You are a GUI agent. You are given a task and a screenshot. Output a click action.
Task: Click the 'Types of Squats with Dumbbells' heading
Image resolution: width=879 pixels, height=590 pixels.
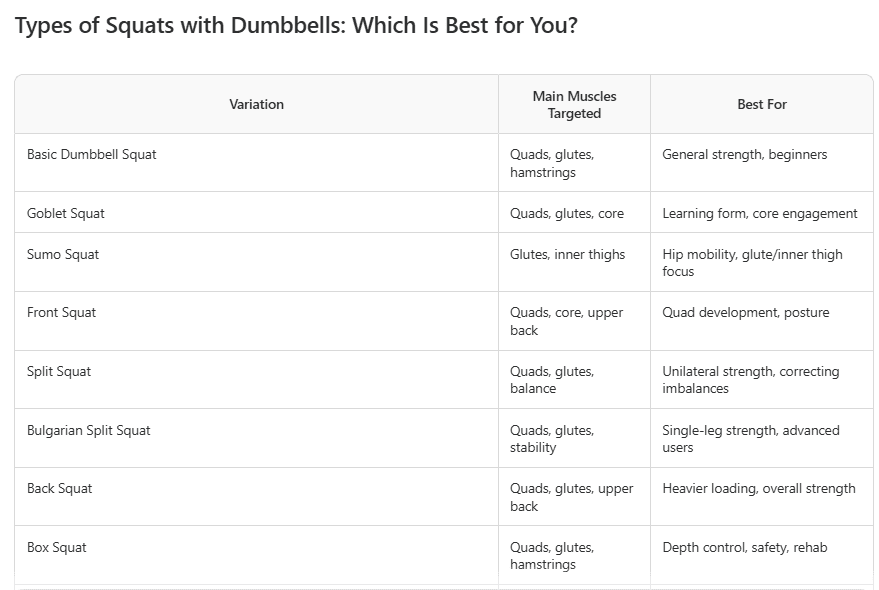(296, 25)
